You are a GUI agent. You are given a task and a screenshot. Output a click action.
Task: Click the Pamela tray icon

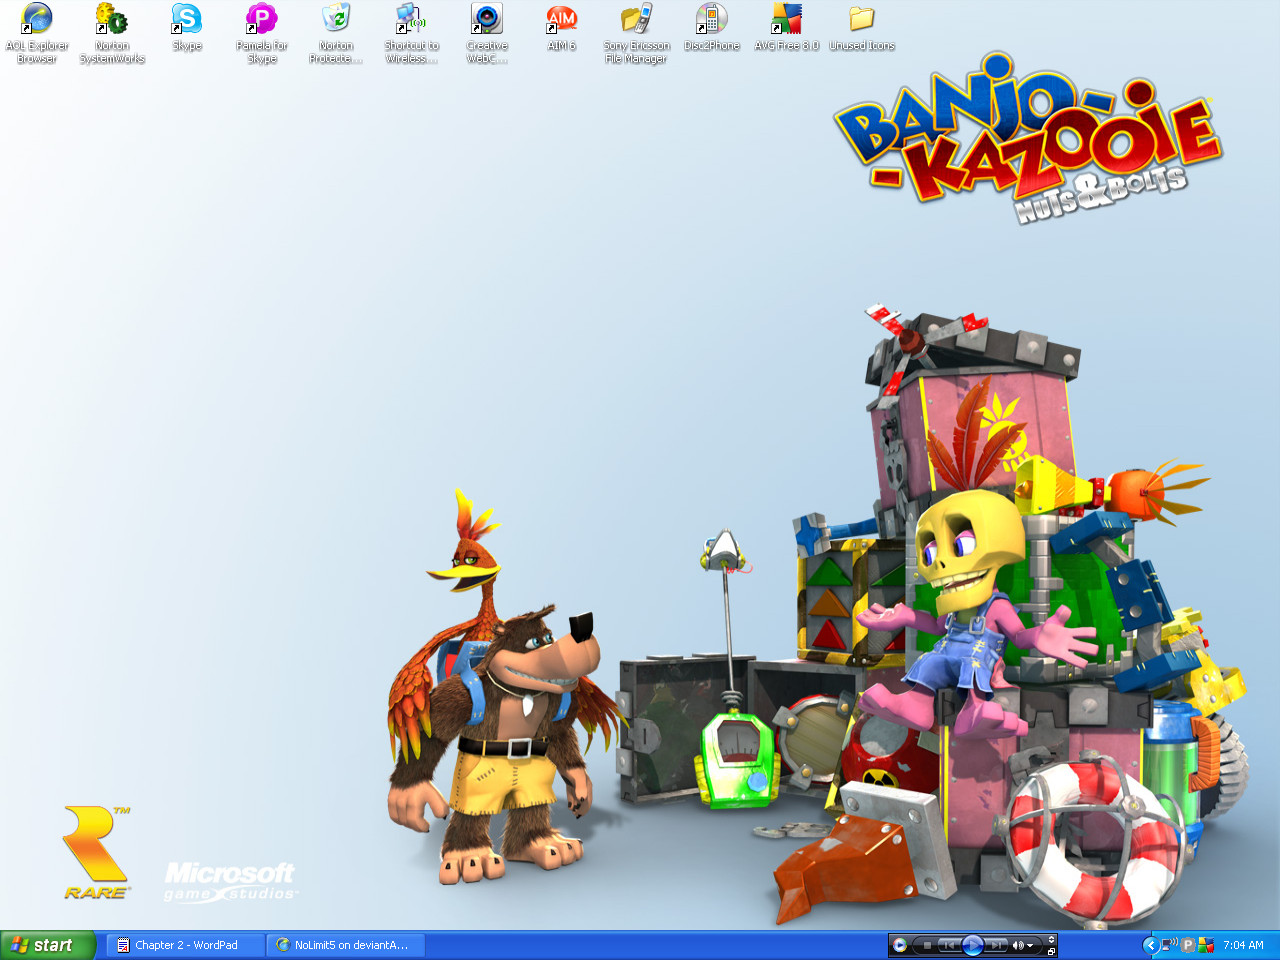pos(1188,945)
